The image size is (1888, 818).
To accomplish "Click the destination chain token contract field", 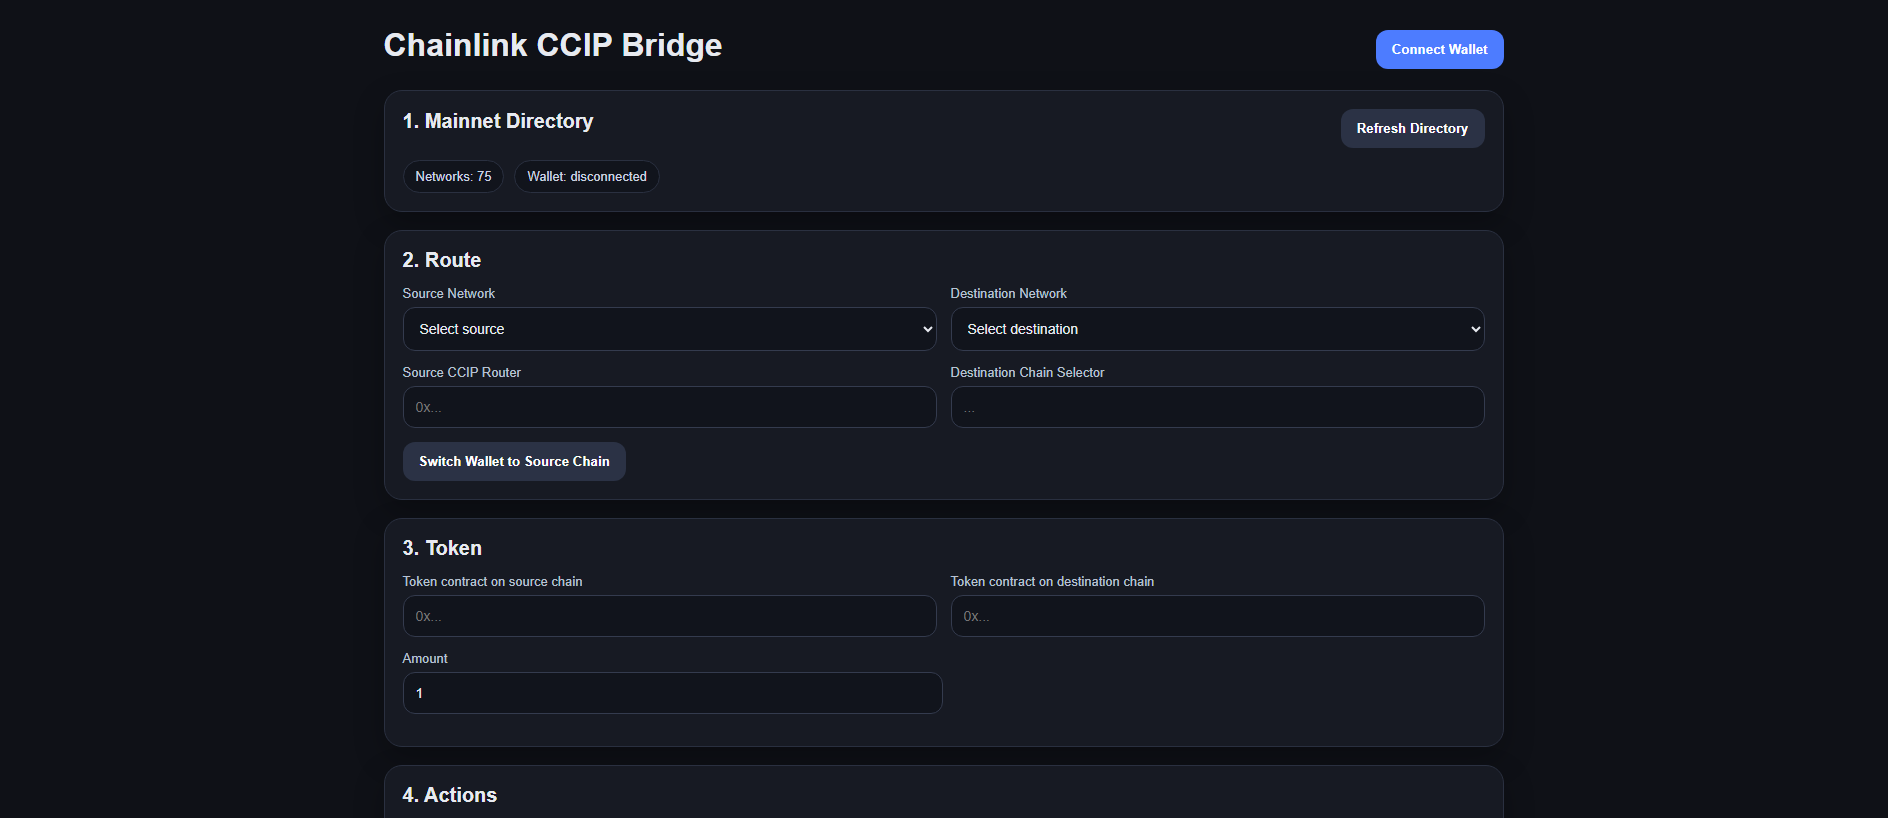I will click(x=1217, y=616).
